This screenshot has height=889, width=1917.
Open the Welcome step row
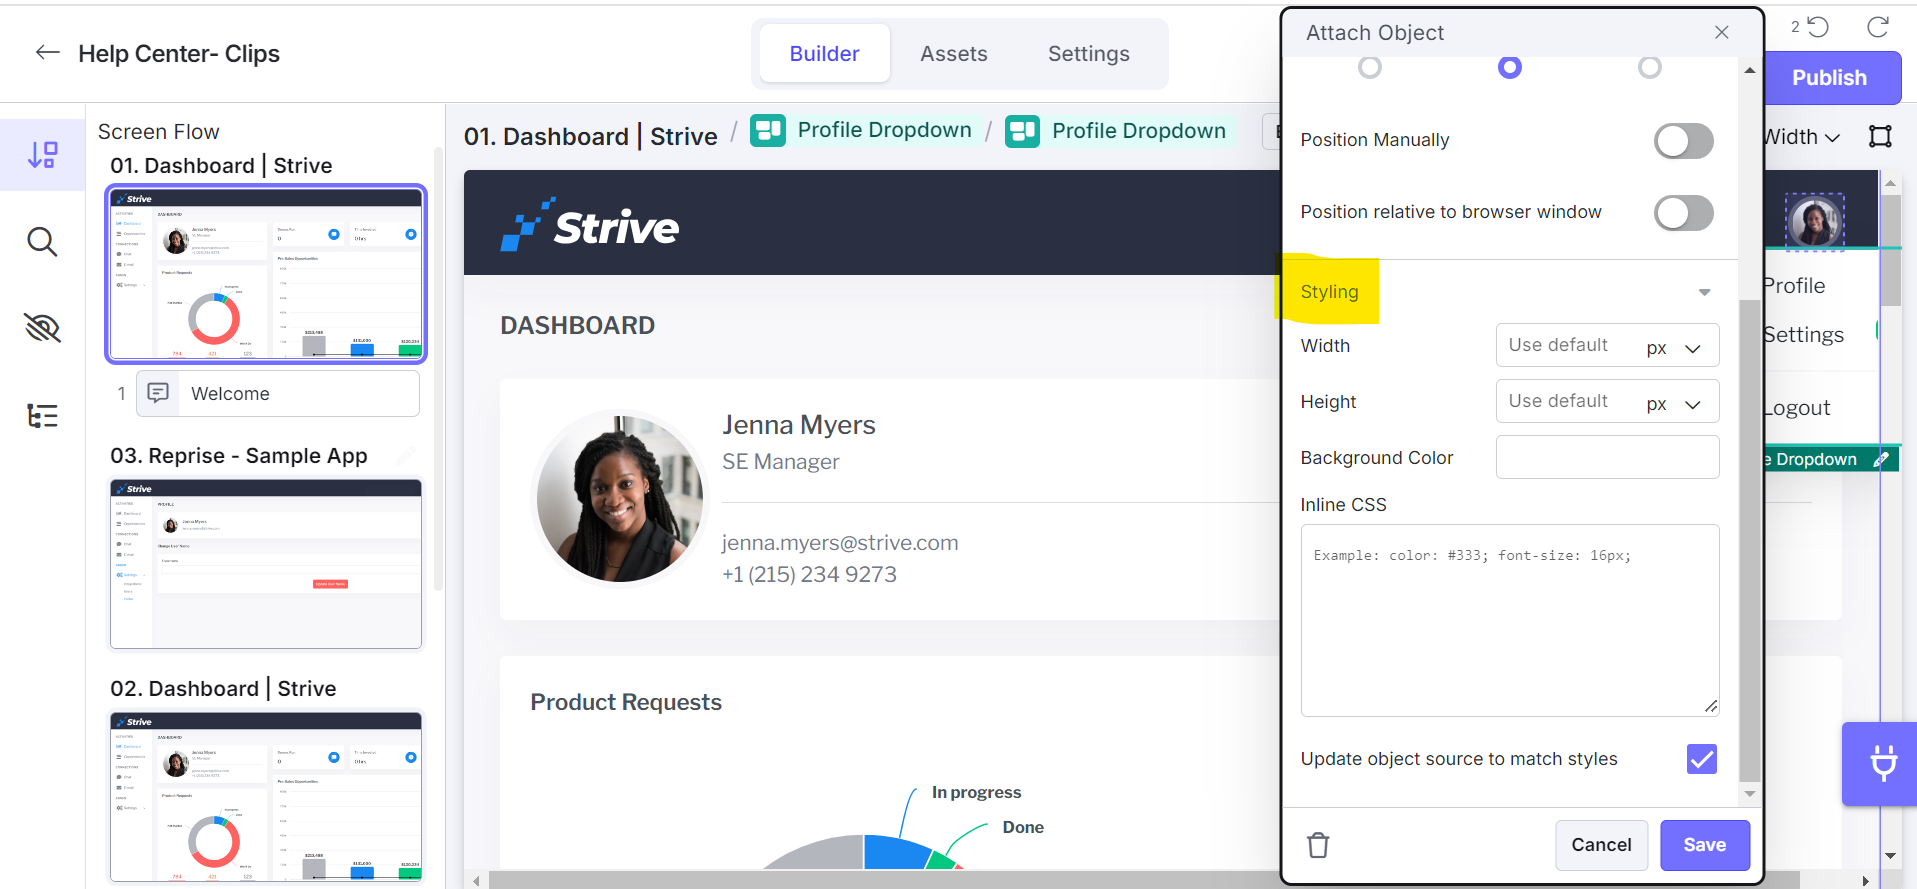277,394
